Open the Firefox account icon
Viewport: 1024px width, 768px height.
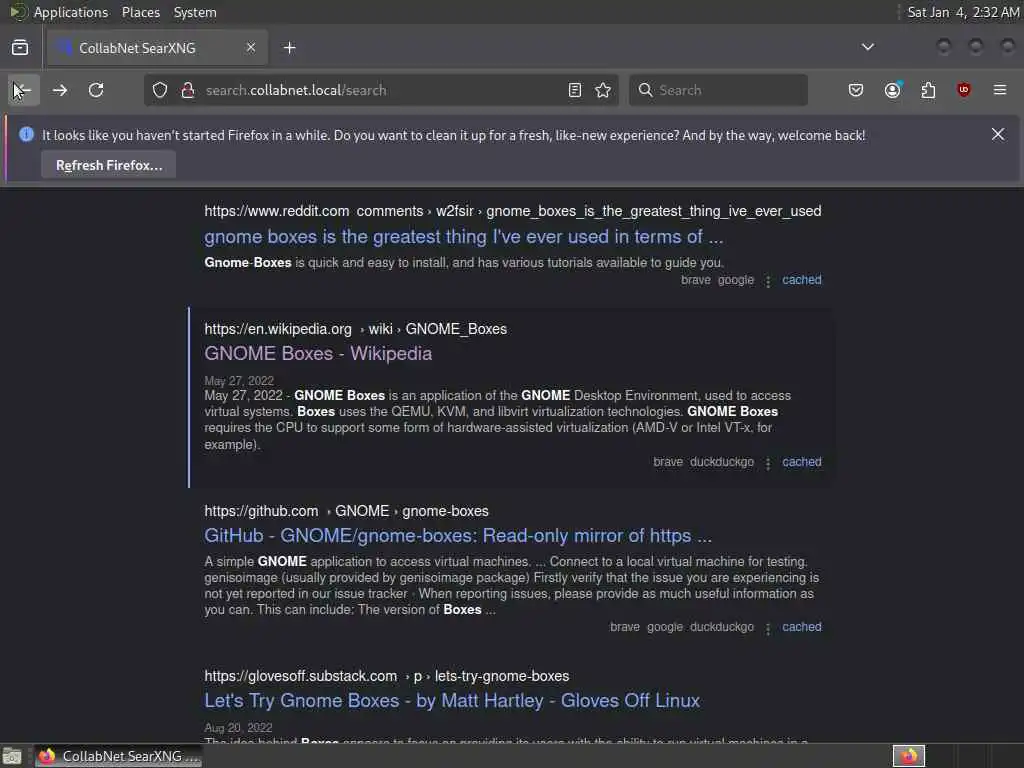click(893, 90)
